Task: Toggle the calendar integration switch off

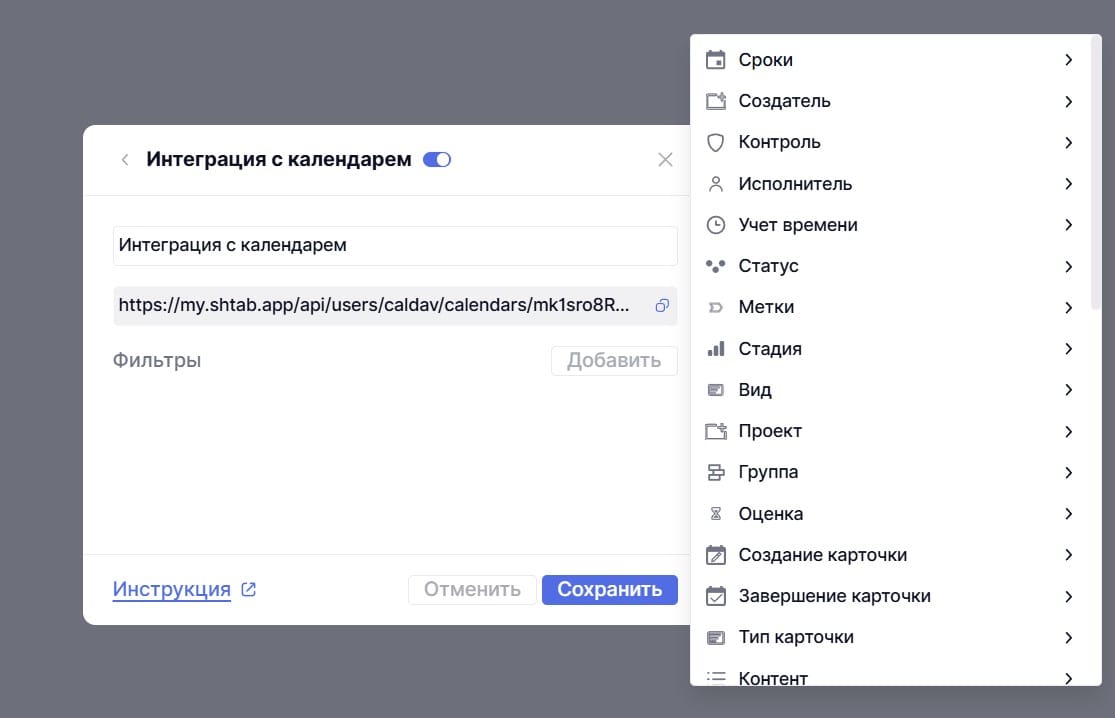Action: tap(437, 160)
